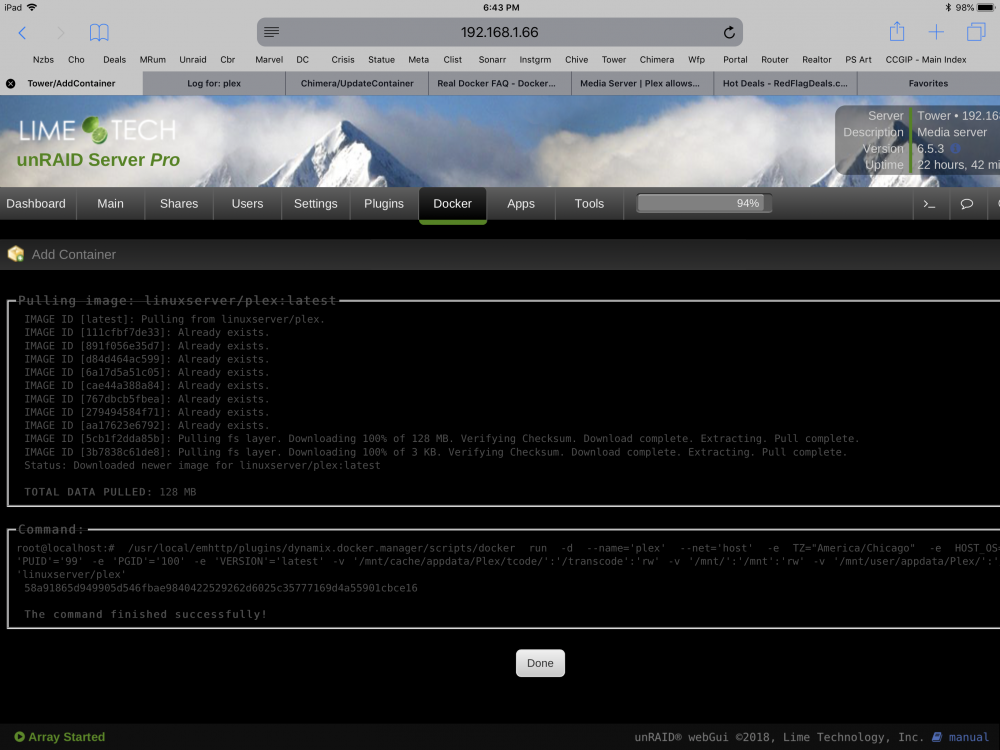Open the Wfp bookmark

pos(696,59)
